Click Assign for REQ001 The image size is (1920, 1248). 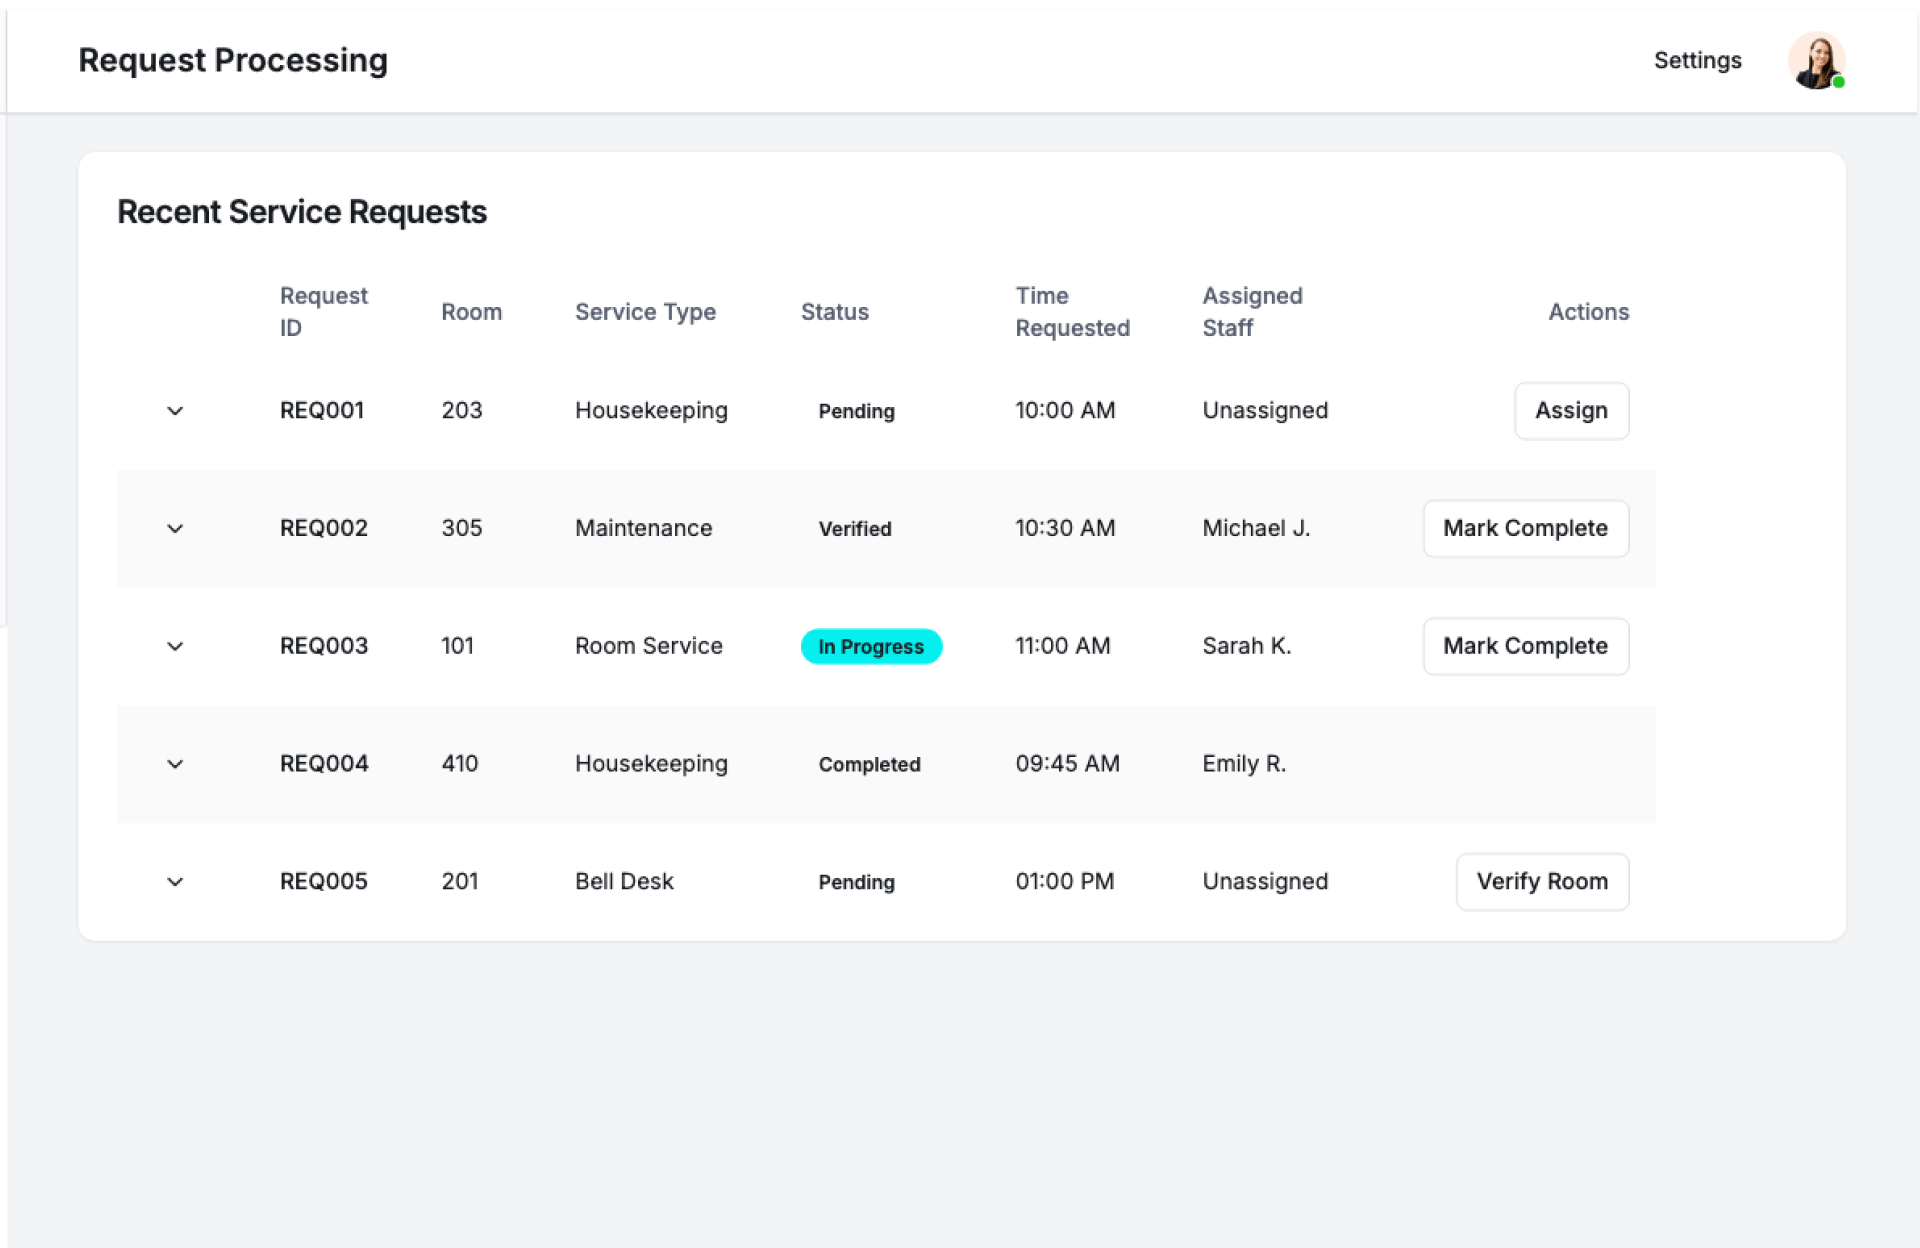[1571, 411]
